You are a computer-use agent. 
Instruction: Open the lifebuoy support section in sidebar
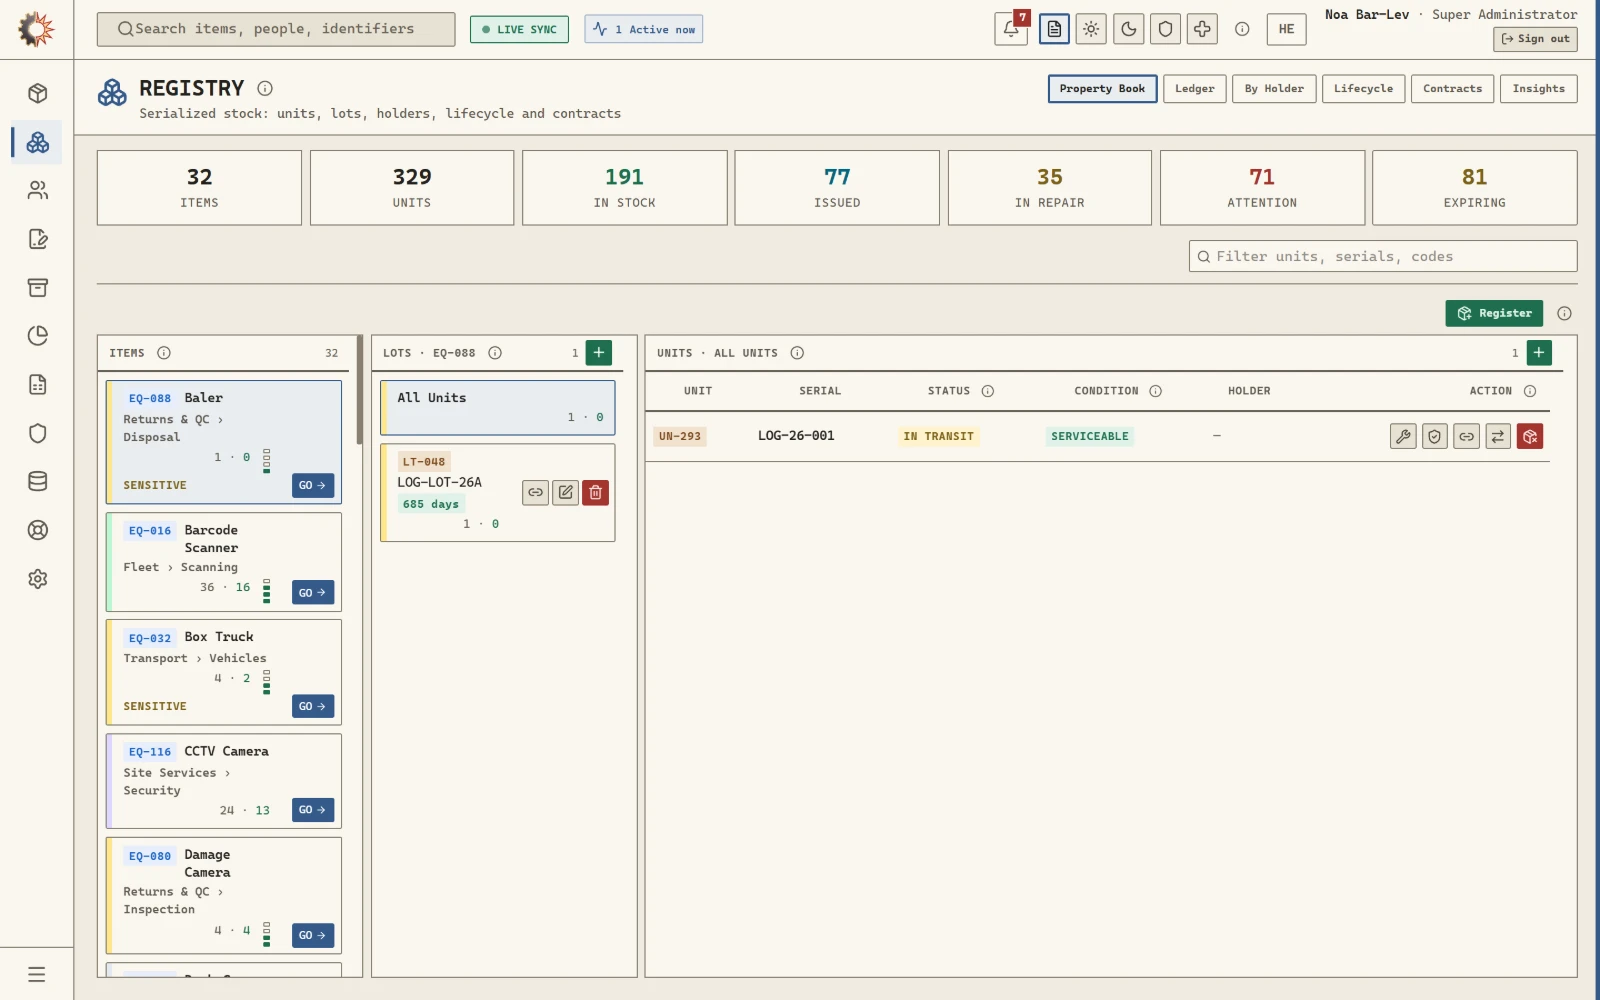tap(38, 530)
